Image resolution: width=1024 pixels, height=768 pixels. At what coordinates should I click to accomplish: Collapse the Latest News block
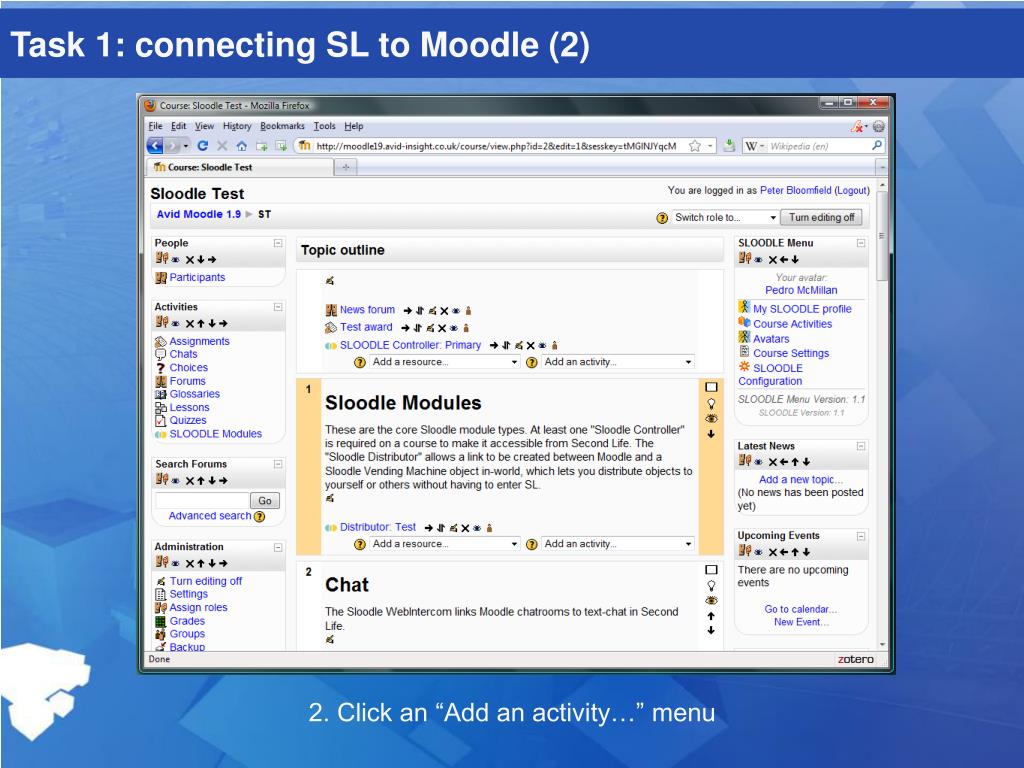point(861,446)
